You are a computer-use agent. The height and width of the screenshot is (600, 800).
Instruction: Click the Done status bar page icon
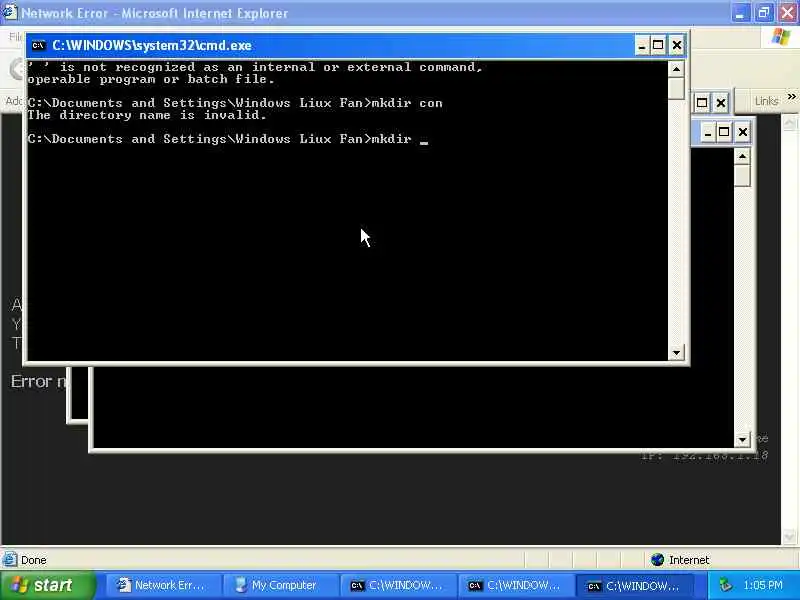click(9, 560)
